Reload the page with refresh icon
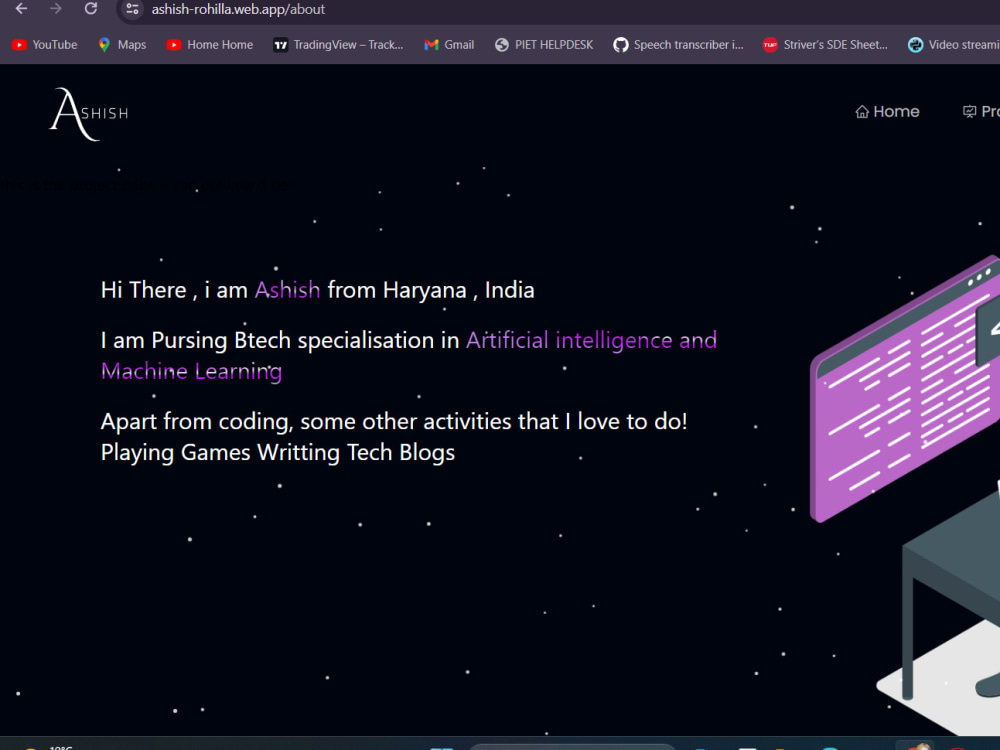Screen dimensions: 1000x750 click(91, 8)
